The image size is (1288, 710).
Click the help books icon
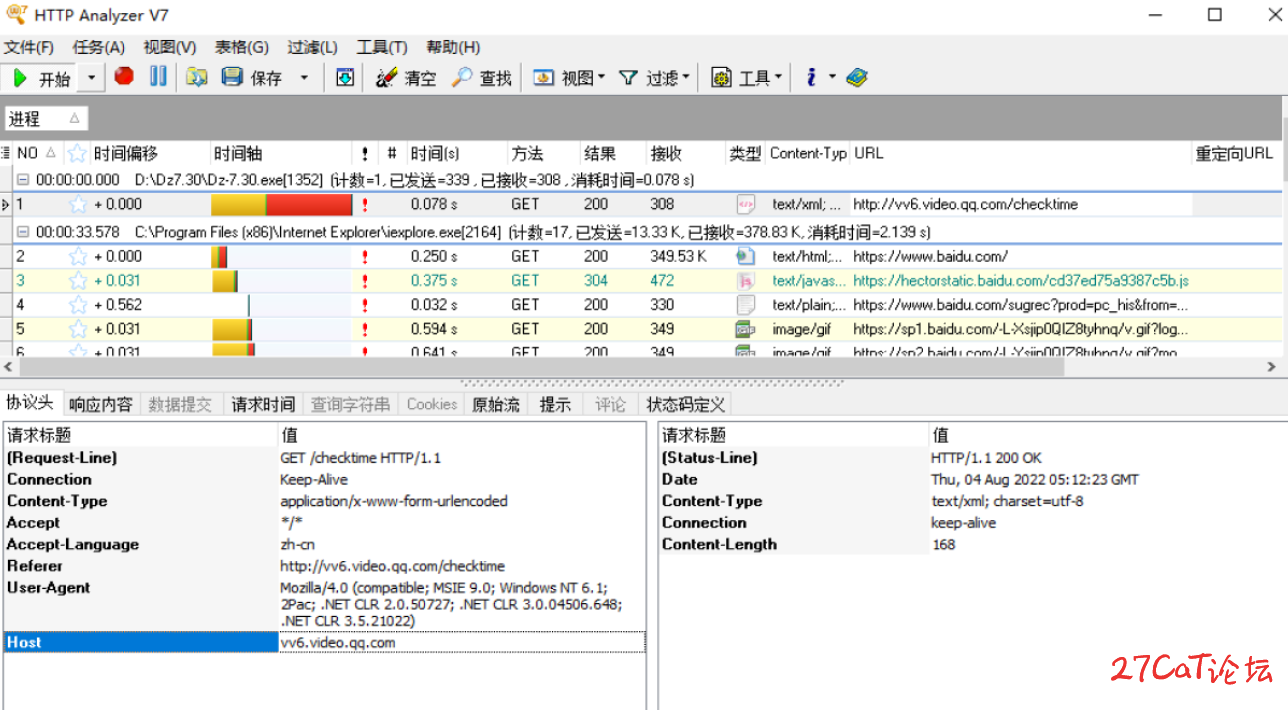[x=857, y=77]
